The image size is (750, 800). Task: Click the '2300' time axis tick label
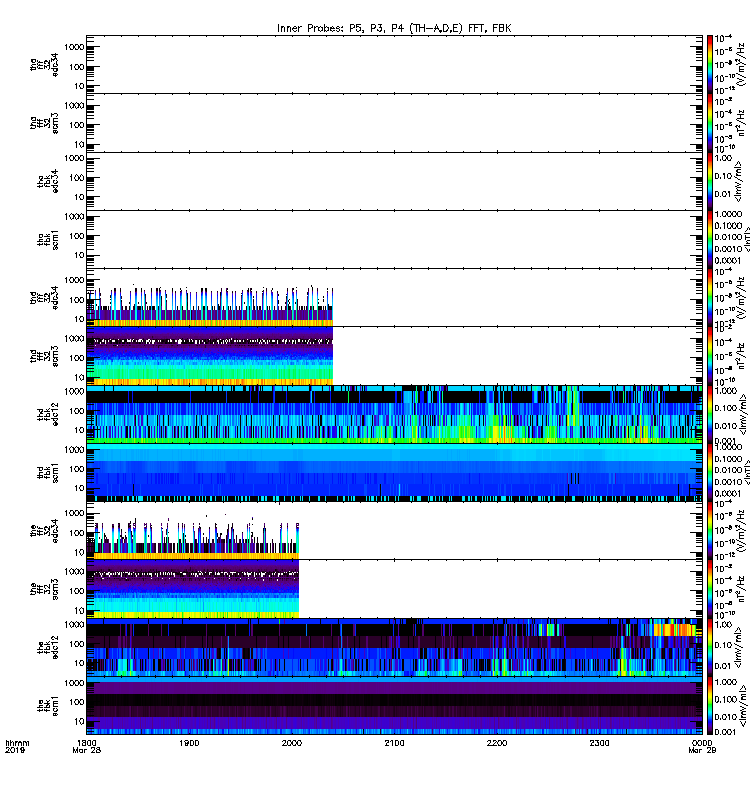pos(599,743)
